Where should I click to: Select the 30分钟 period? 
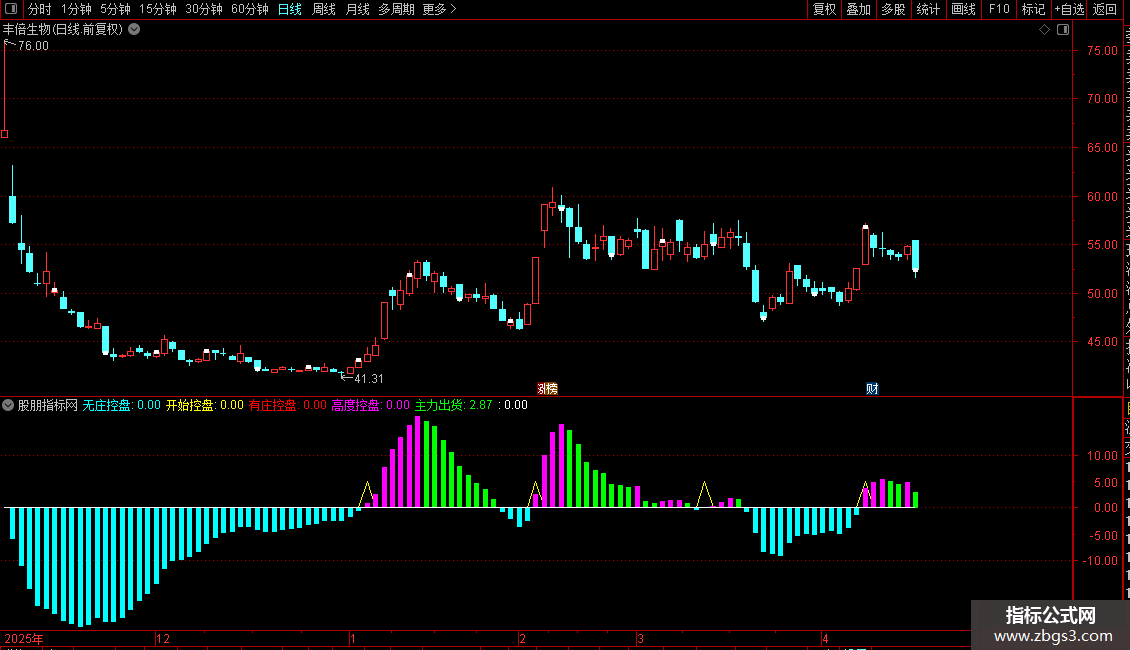point(204,9)
